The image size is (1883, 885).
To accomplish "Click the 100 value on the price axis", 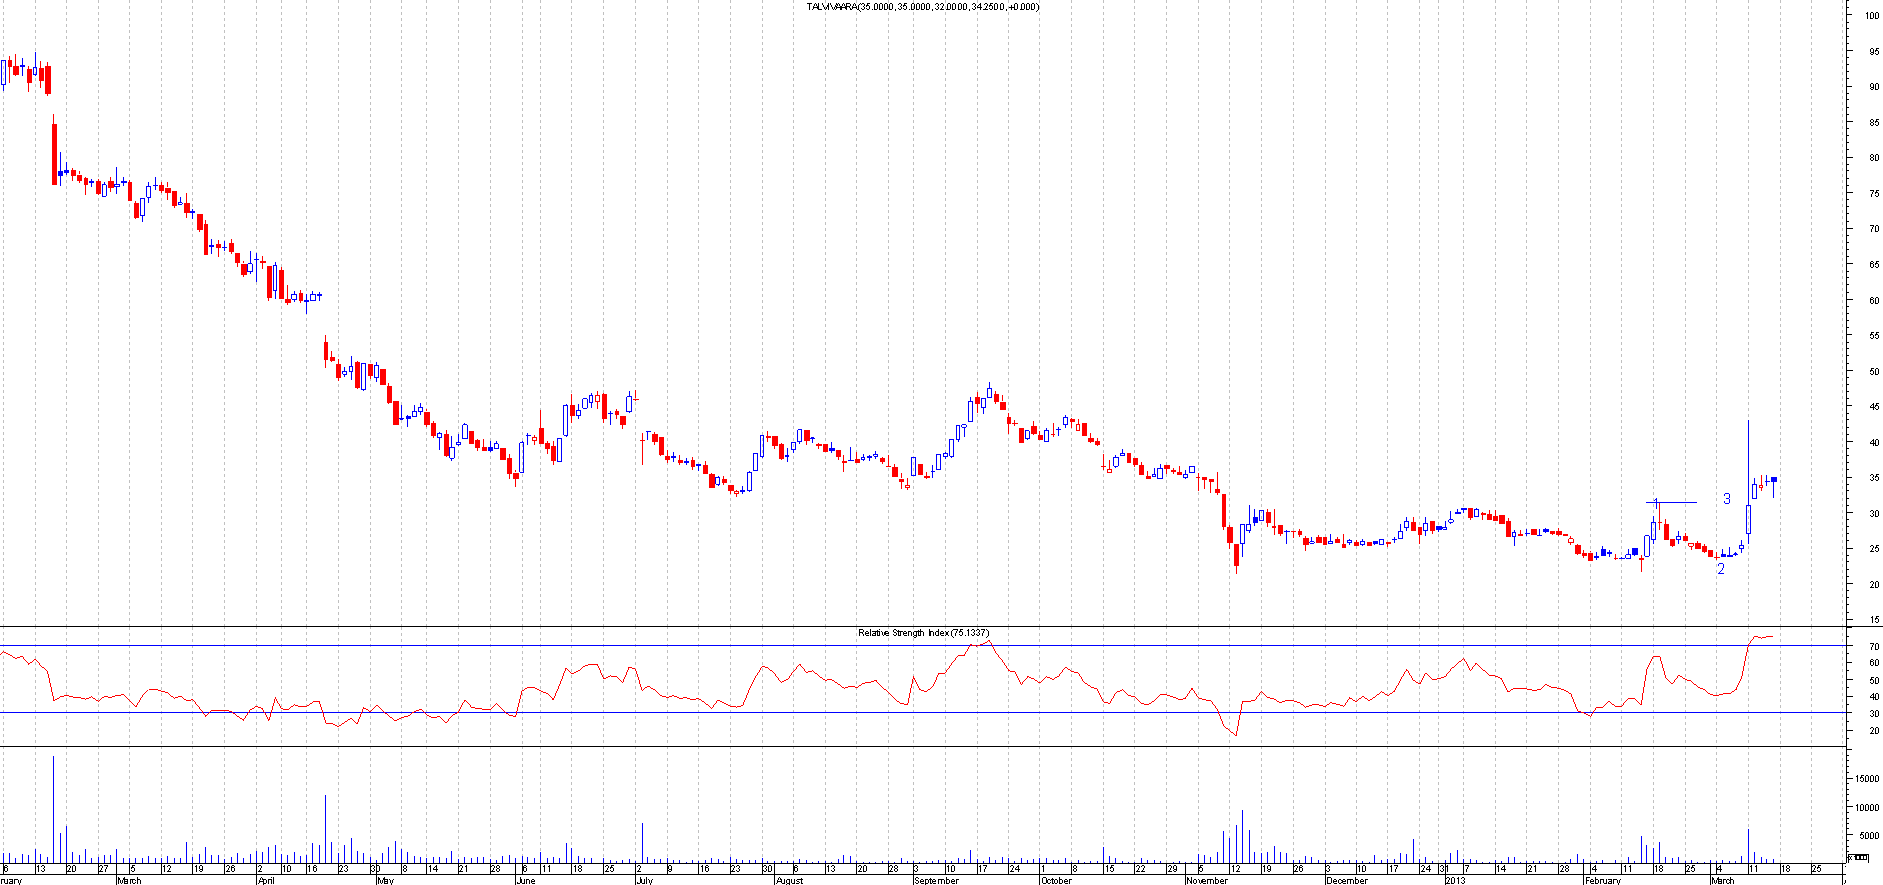I will [1871, 16].
